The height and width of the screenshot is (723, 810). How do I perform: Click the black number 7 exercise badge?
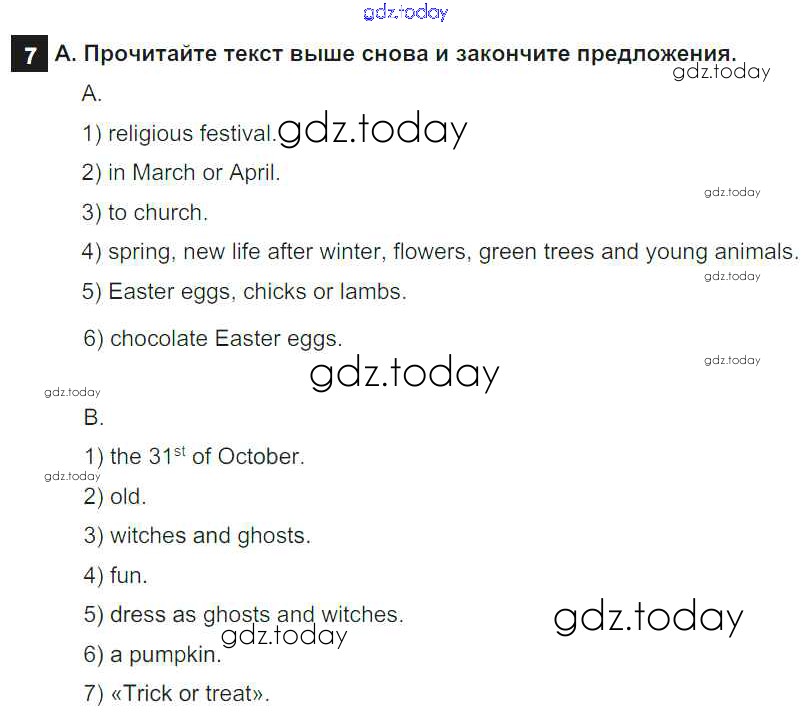point(30,54)
